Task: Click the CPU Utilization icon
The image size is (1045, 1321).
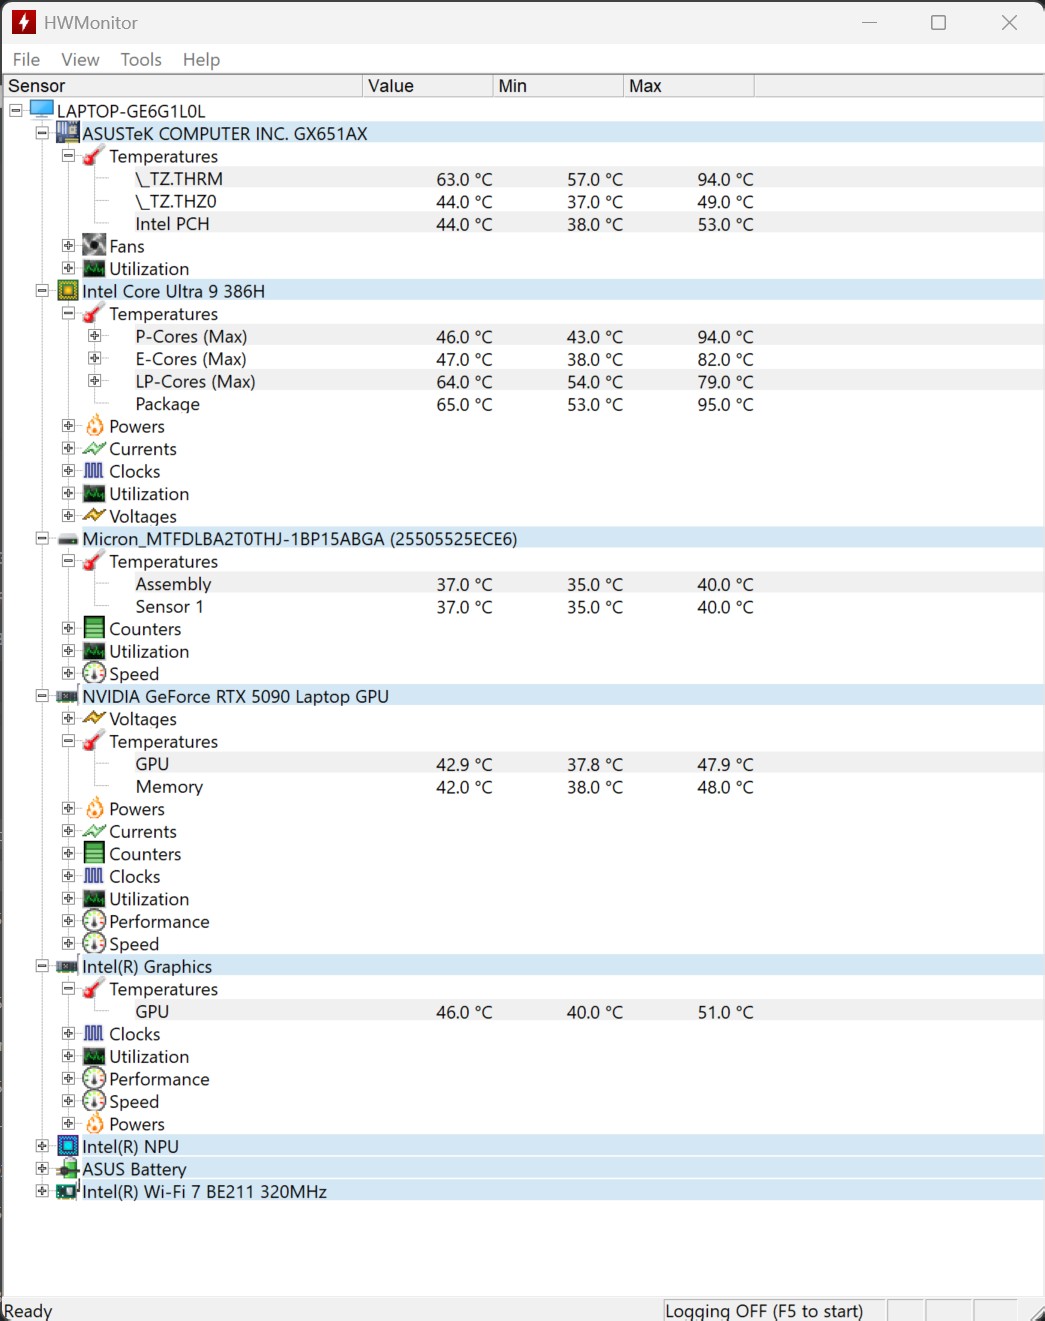Action: (94, 494)
